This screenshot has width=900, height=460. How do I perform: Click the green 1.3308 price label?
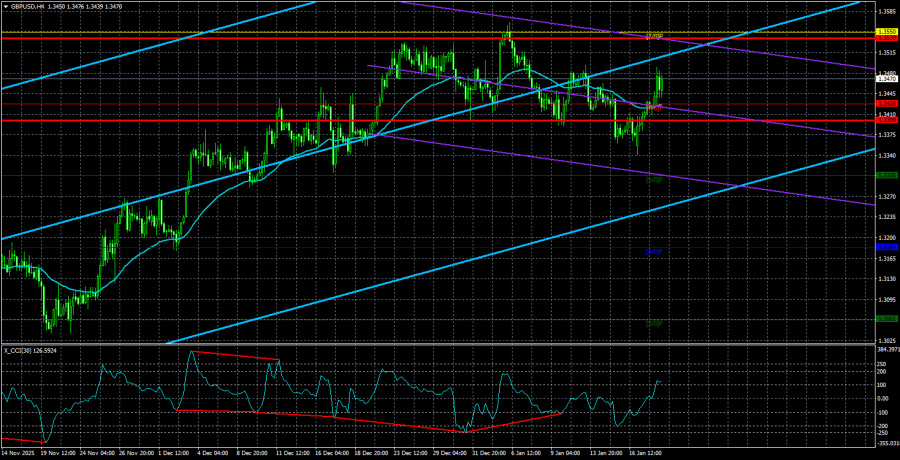(x=886, y=175)
